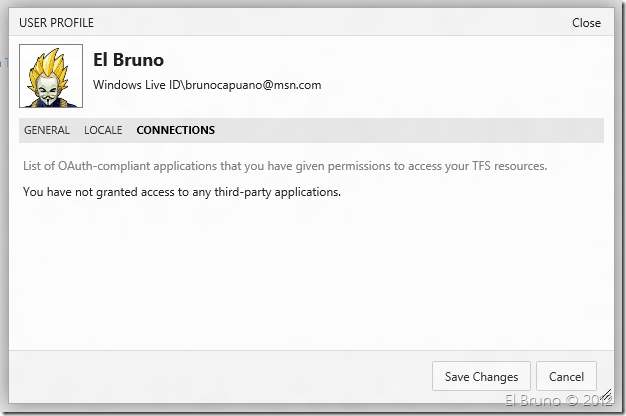Screen dimensions: 626x416
Task: Click the OAuth-compliant applications description text
Action: click(285, 165)
